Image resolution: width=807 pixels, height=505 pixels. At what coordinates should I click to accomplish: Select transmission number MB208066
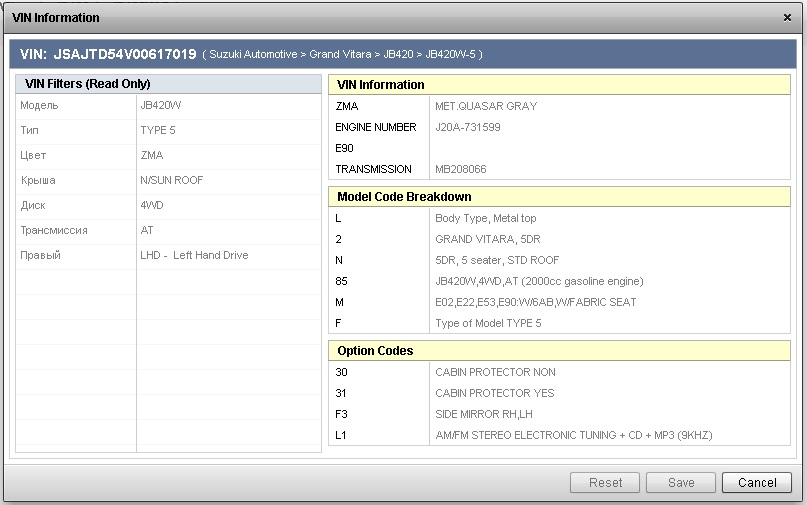pos(461,169)
